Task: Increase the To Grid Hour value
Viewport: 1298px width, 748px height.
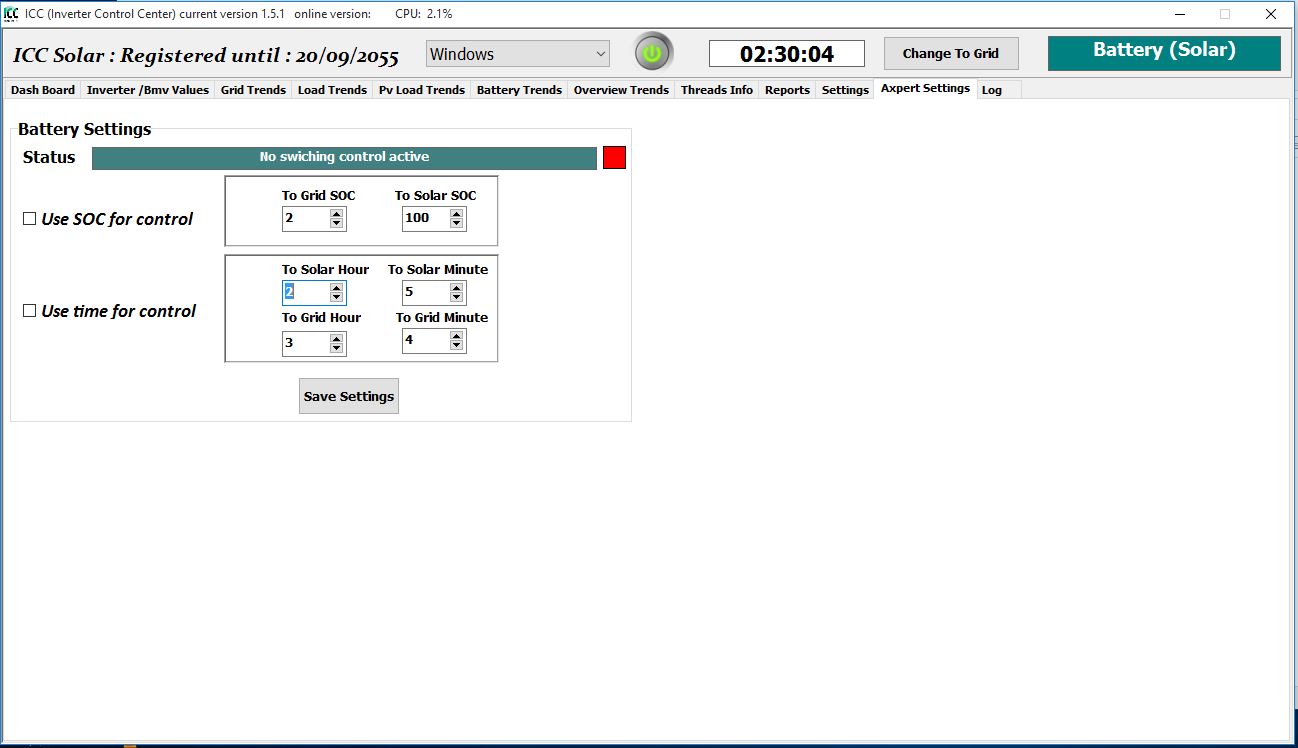Action: click(337, 339)
